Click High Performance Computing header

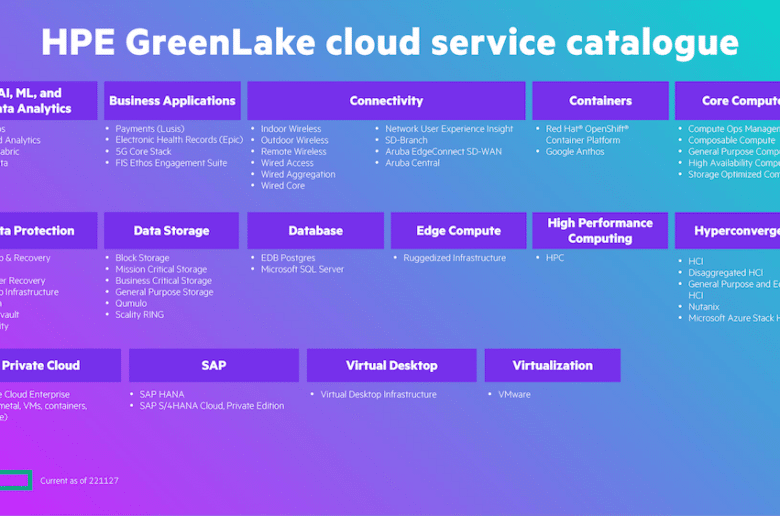[600, 230]
